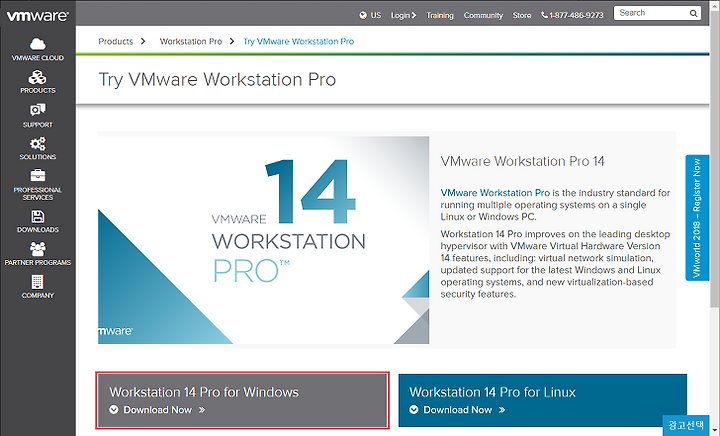
Task: Click the scrollbar down arrow
Action: (x=714, y=431)
